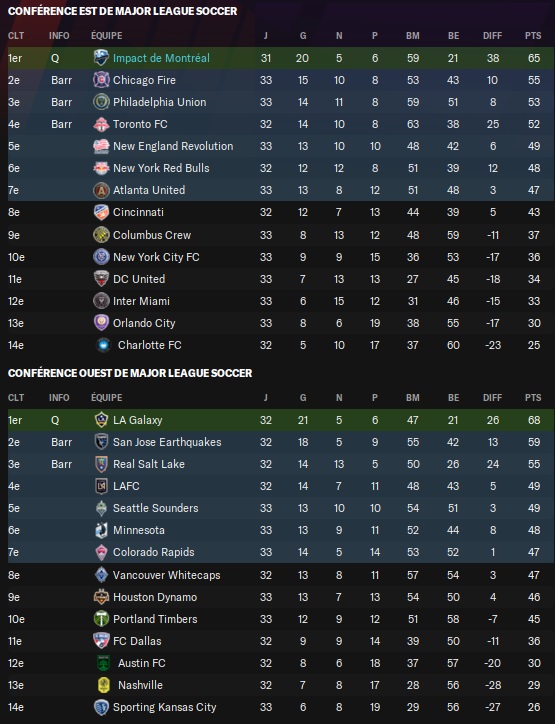The image size is (555, 724).
Task: Open the San Jose Earthquakes team link
Action: [x=167, y=442]
